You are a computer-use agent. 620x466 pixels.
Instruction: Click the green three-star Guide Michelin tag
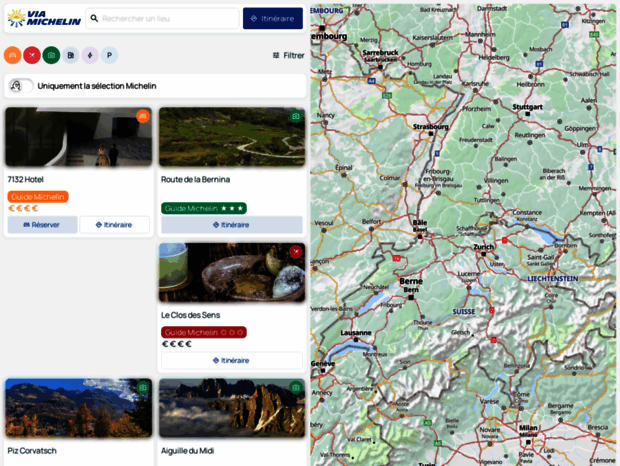pyautogui.click(x=204, y=208)
